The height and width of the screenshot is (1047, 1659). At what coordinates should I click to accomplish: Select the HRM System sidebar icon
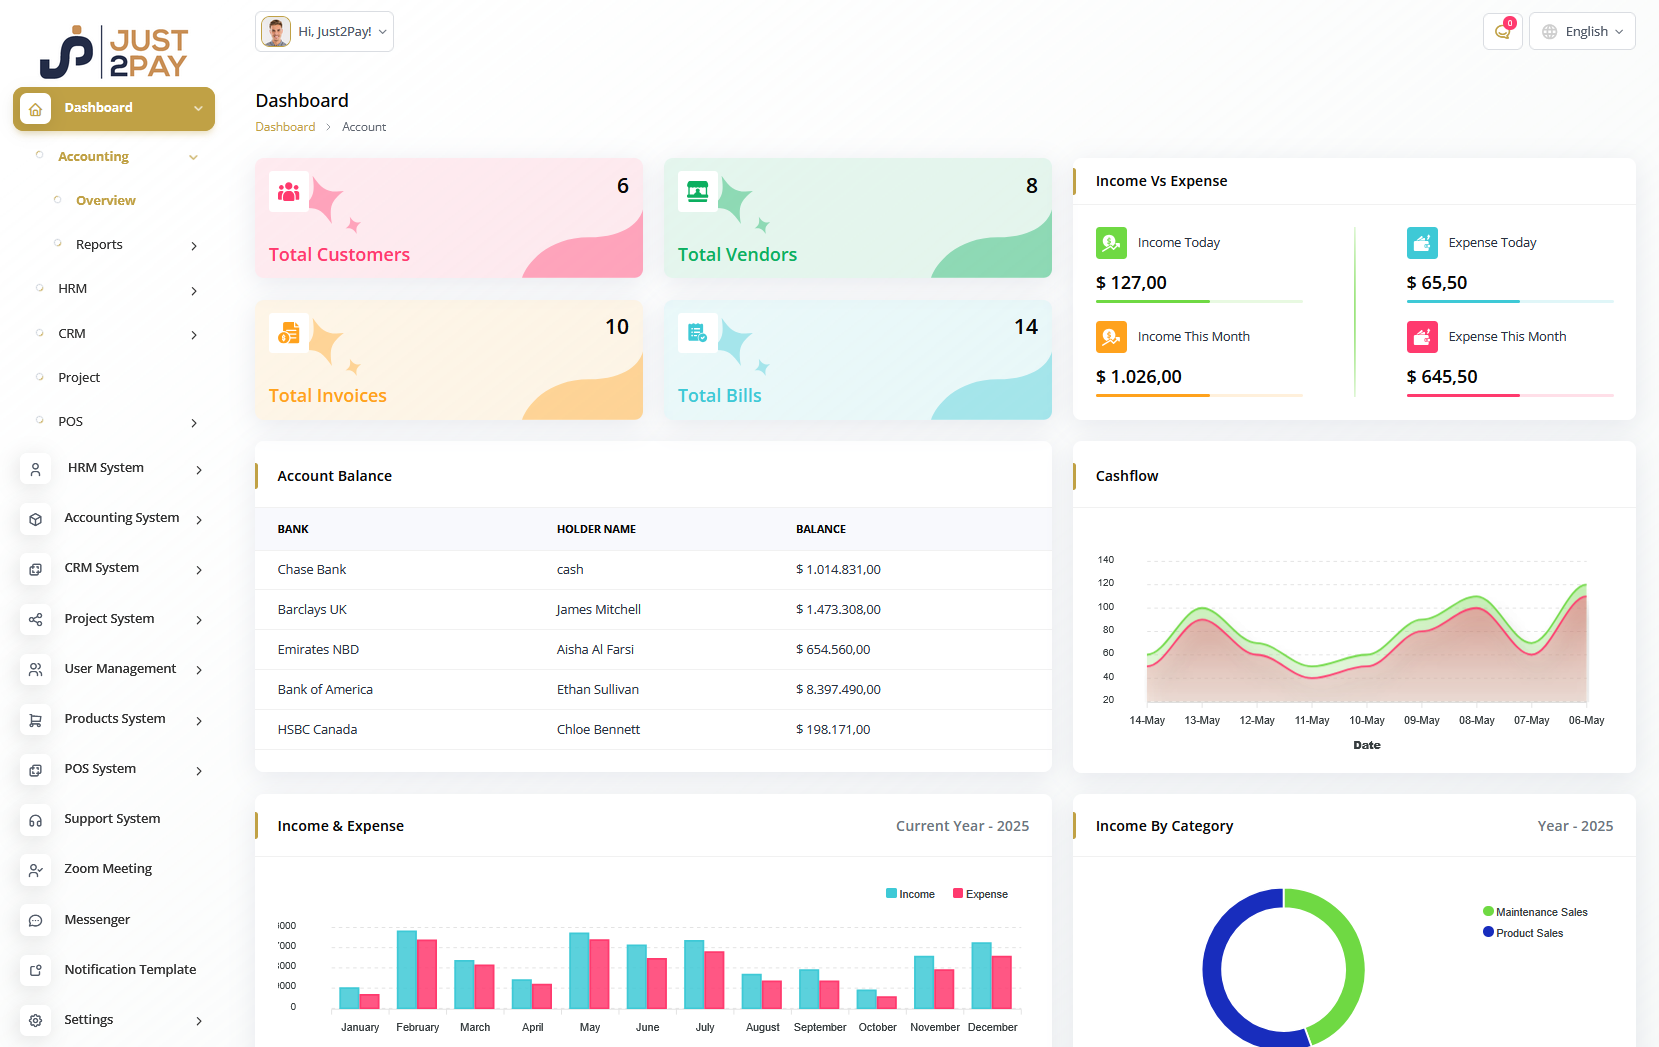pos(36,468)
